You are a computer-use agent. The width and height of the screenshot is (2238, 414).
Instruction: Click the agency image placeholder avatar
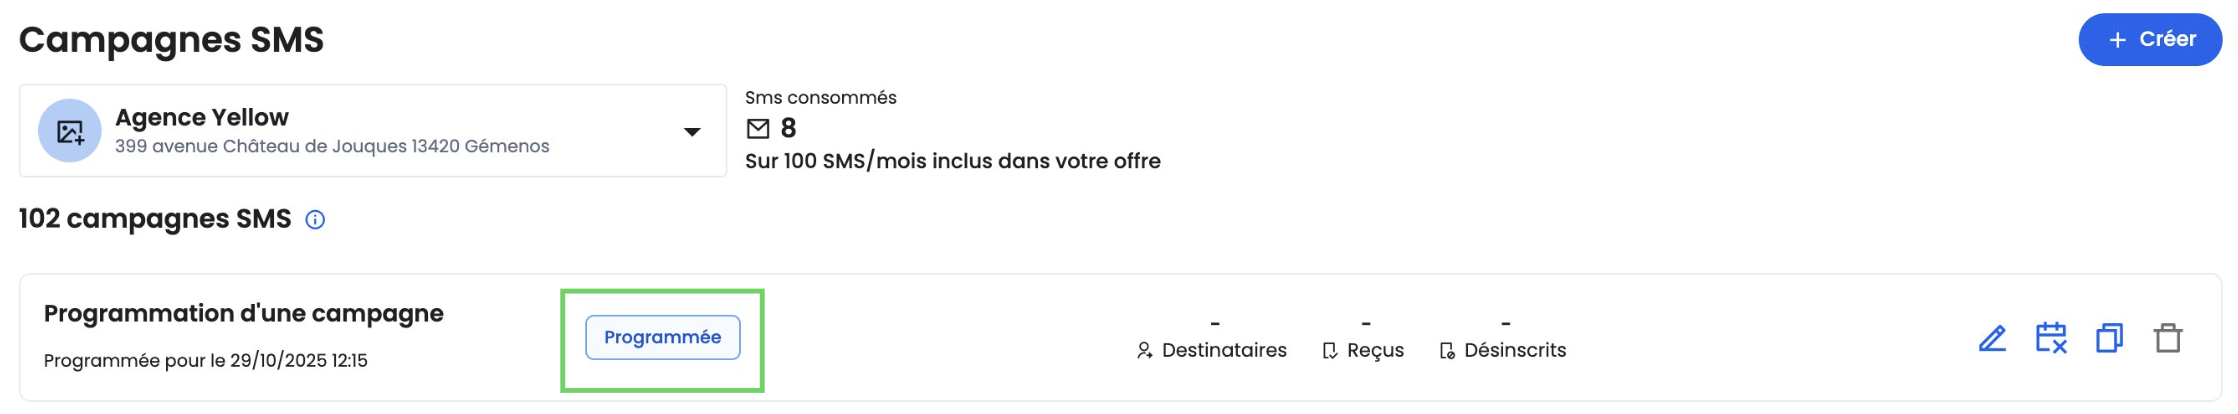point(70,131)
